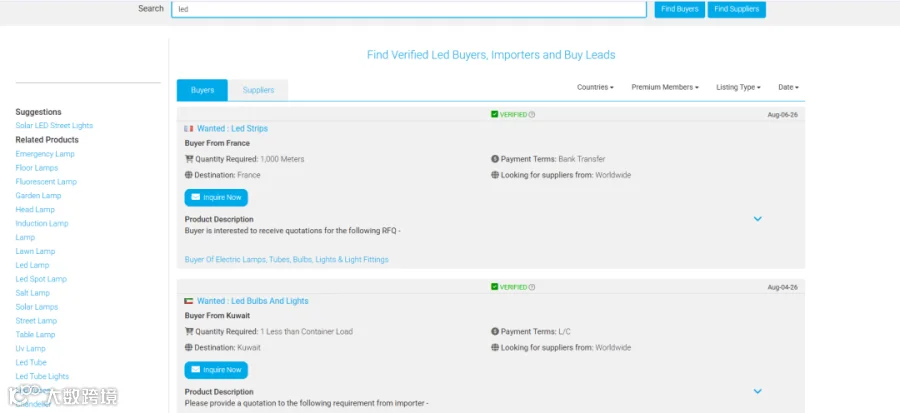Open Led Tube Lights related product
The width and height of the screenshot is (900, 413).
[x=42, y=376]
